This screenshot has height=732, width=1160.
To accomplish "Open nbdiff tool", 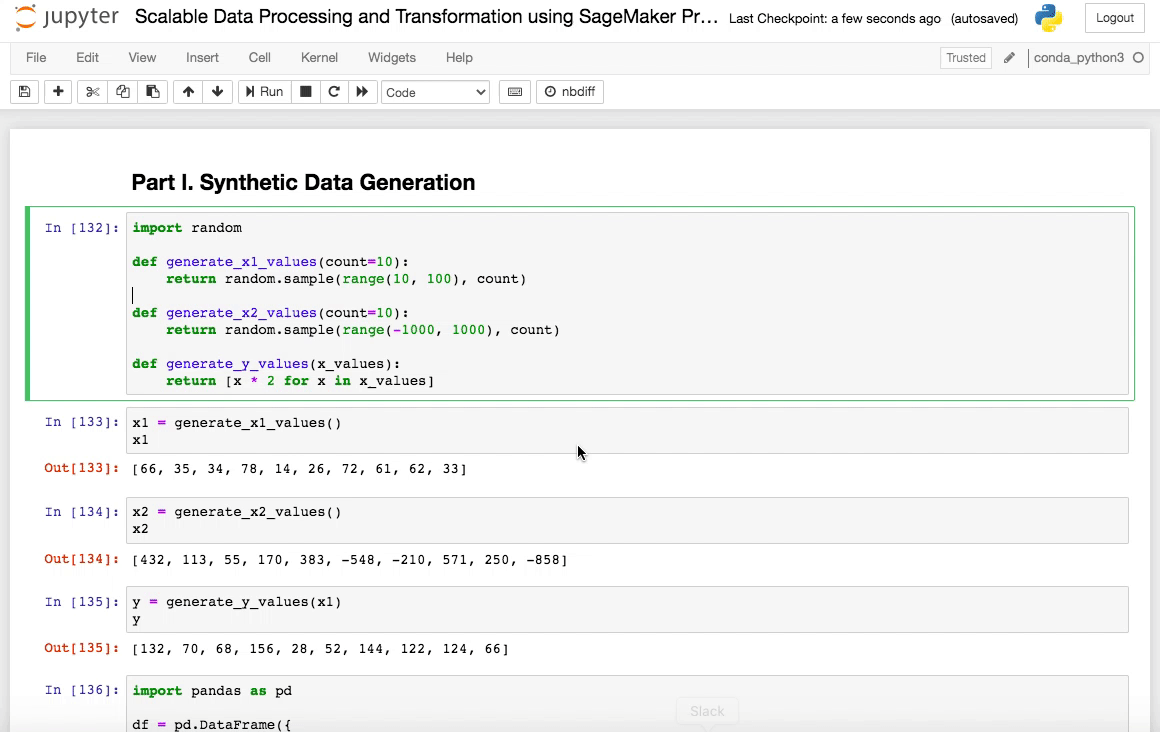I will coord(570,92).
